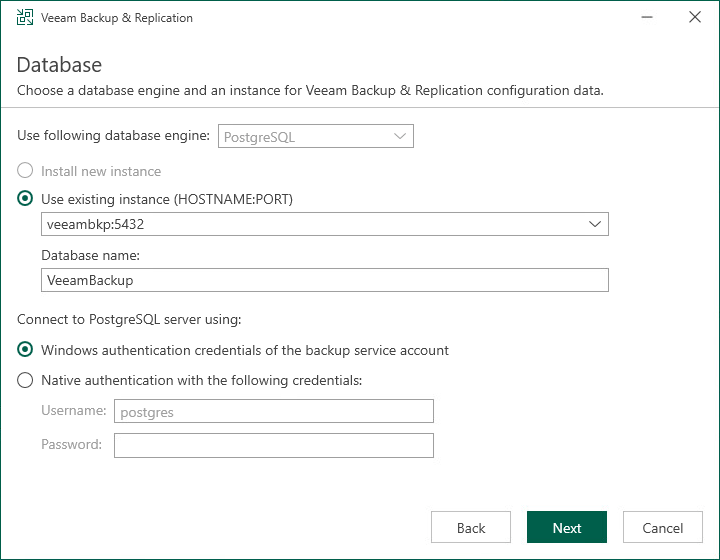Click the Username field containing postgres
This screenshot has width=720, height=560.
[273, 411]
